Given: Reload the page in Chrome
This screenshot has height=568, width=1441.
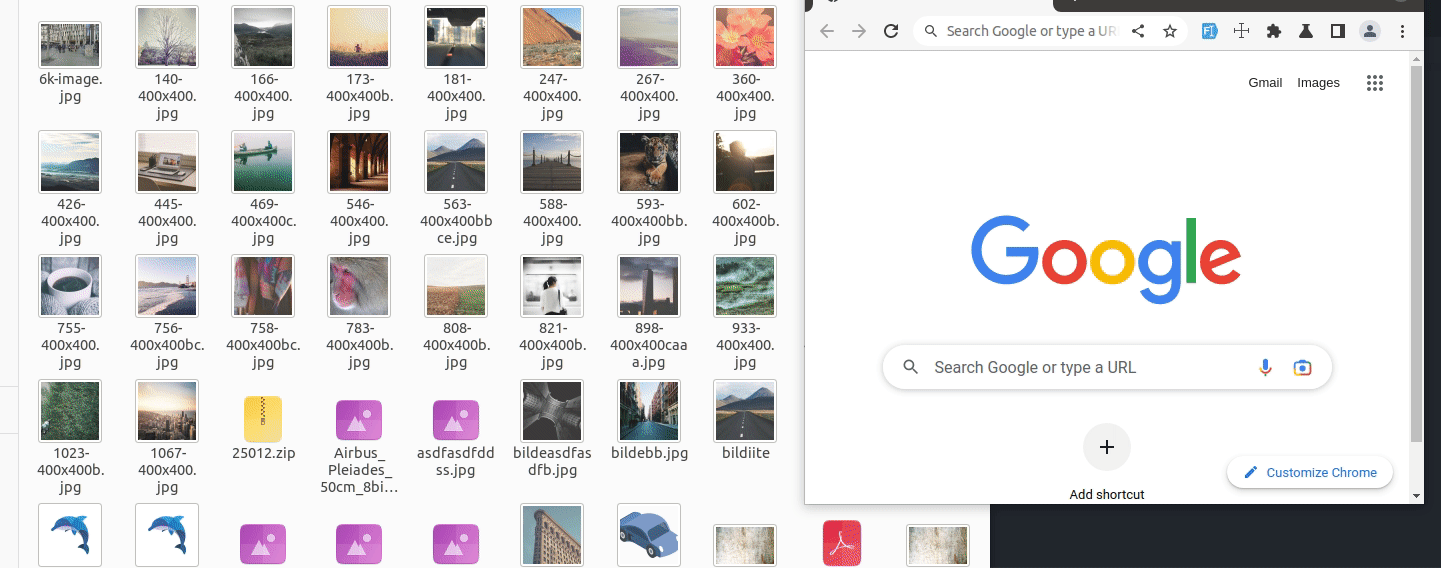Looking at the screenshot, I should coord(891,31).
